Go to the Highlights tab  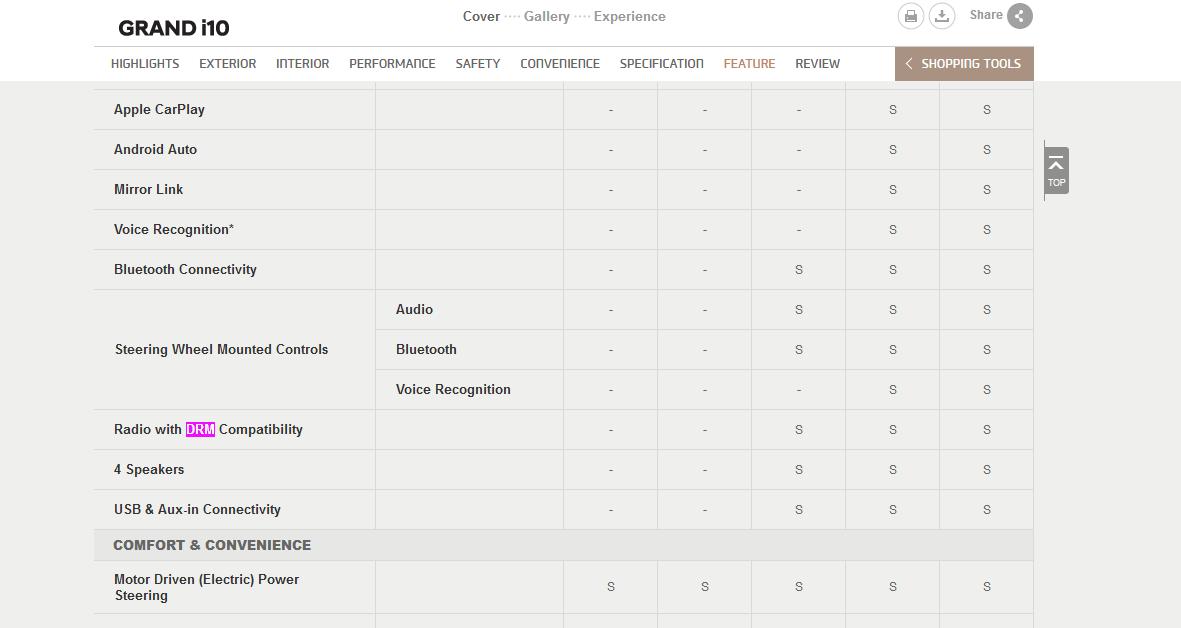tap(145, 64)
